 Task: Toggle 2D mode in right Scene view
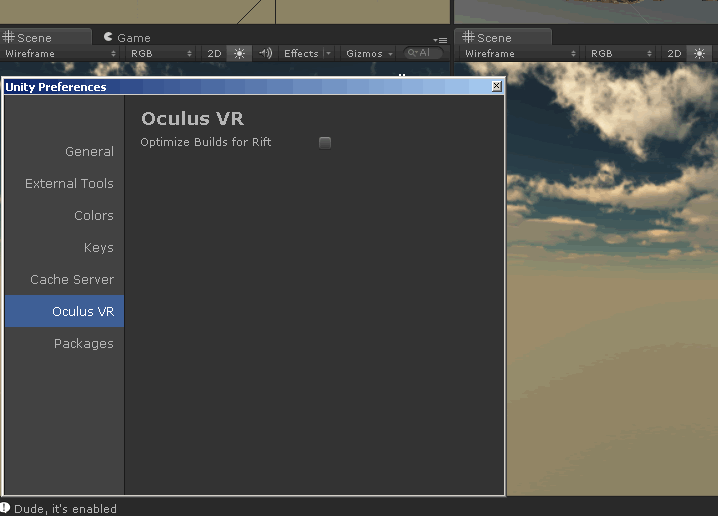coord(674,54)
